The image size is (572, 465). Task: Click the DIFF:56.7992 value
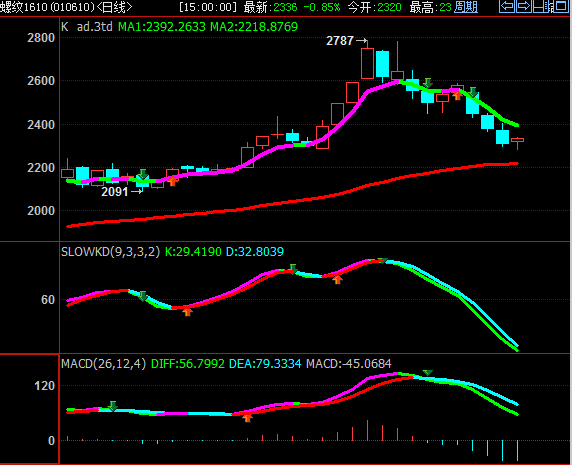coord(188,364)
